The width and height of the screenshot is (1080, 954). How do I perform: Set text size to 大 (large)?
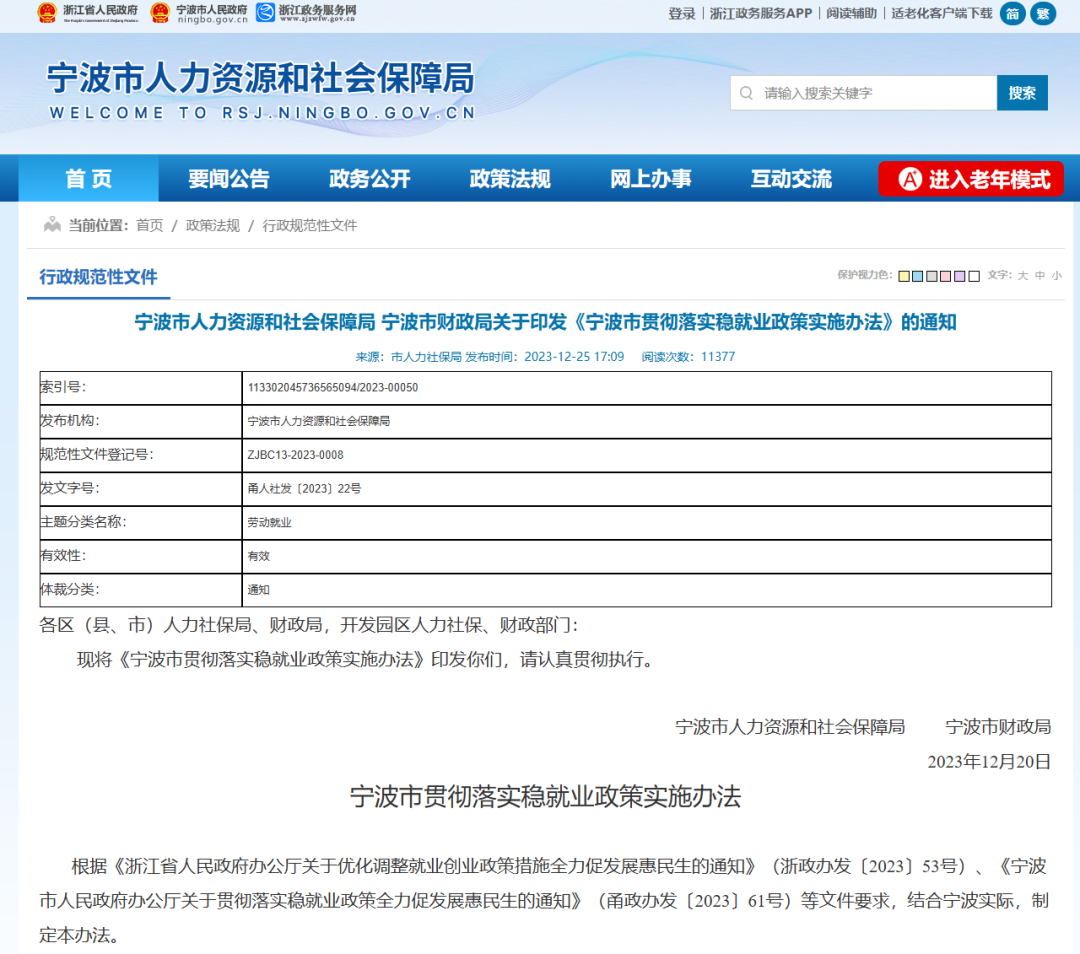(x=1023, y=276)
